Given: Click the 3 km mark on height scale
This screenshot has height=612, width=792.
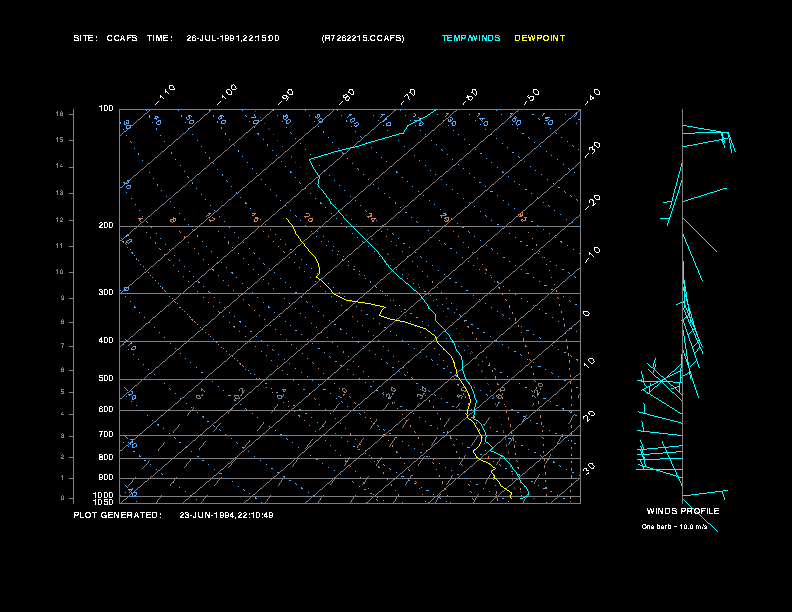Looking at the screenshot, I should point(63,436).
